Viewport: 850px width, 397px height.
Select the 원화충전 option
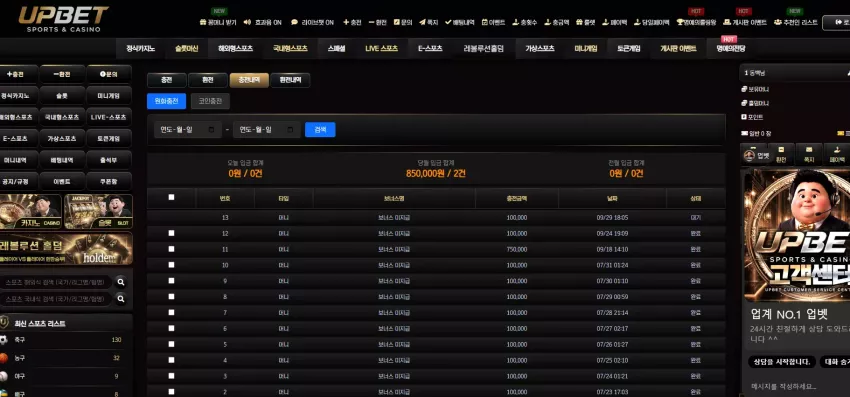pyautogui.click(x=166, y=101)
